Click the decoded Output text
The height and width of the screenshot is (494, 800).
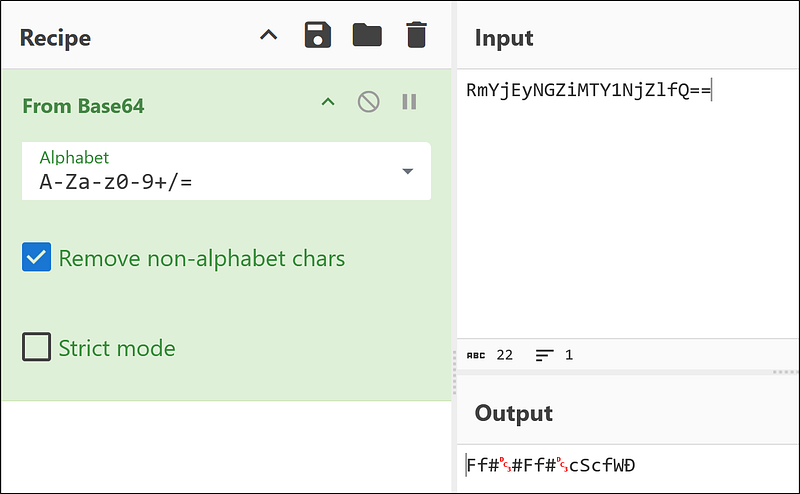(551, 466)
